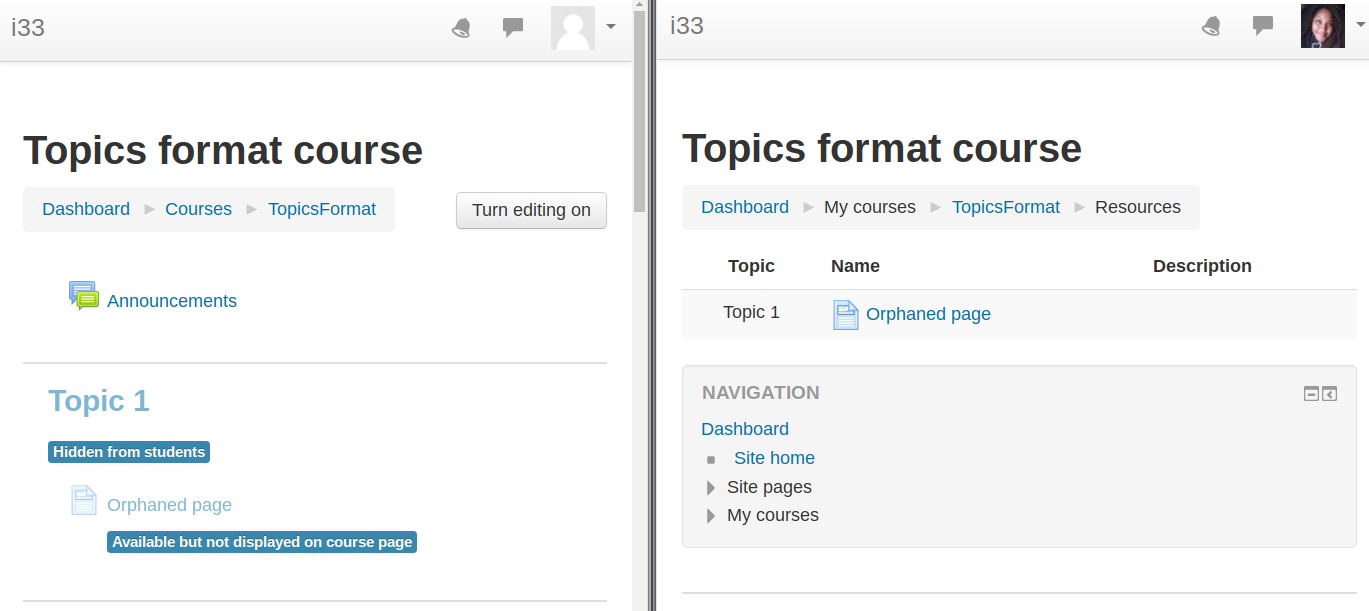Open Announcements forum link
Viewport: 1369px width, 611px height.
coord(172,301)
